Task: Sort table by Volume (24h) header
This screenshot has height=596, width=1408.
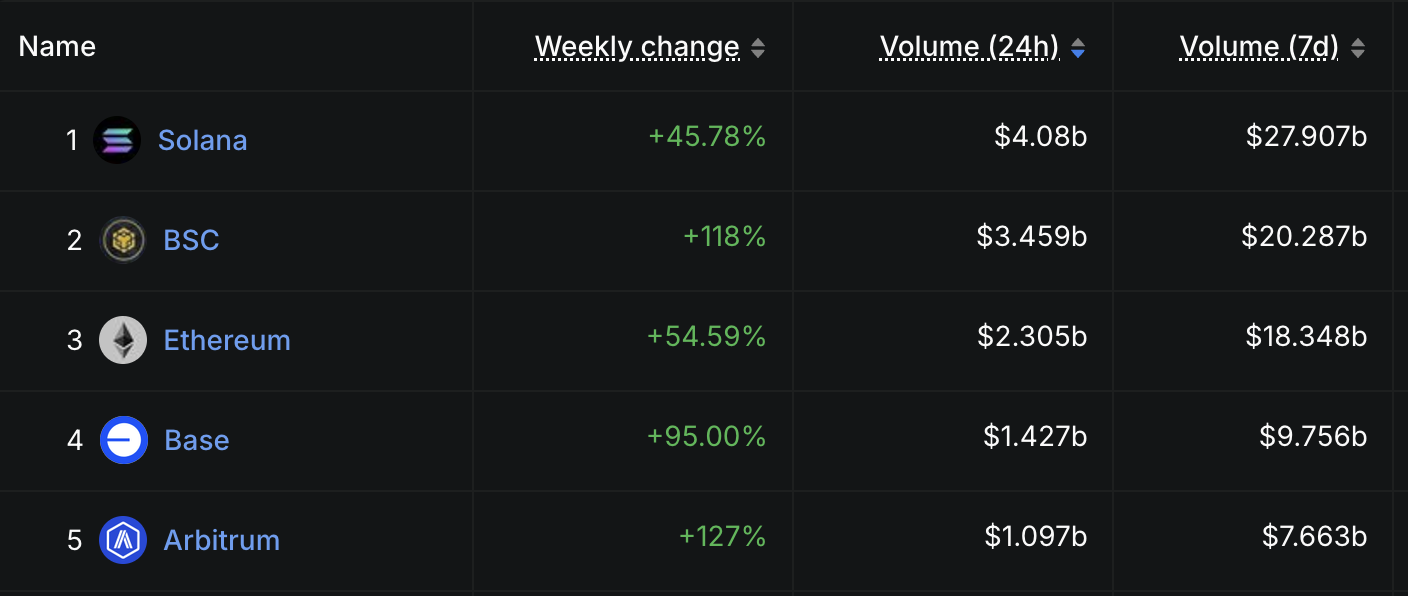Action: [969, 47]
